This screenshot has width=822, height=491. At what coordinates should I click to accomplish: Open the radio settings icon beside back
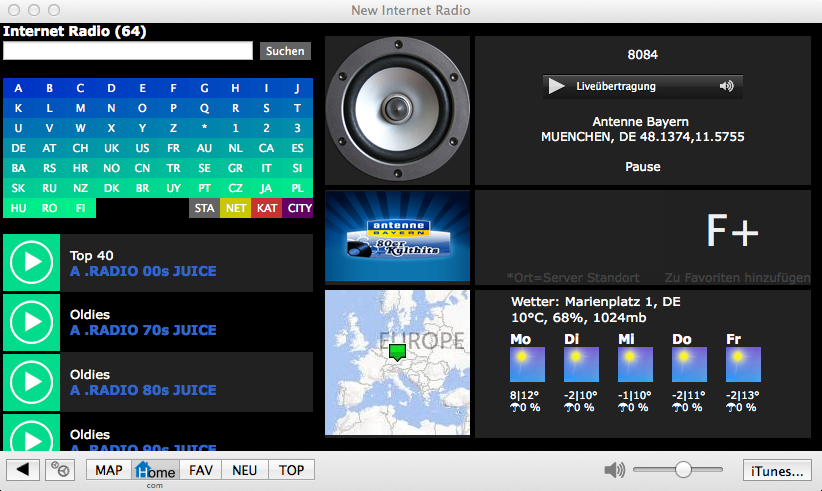pyautogui.click(x=60, y=470)
